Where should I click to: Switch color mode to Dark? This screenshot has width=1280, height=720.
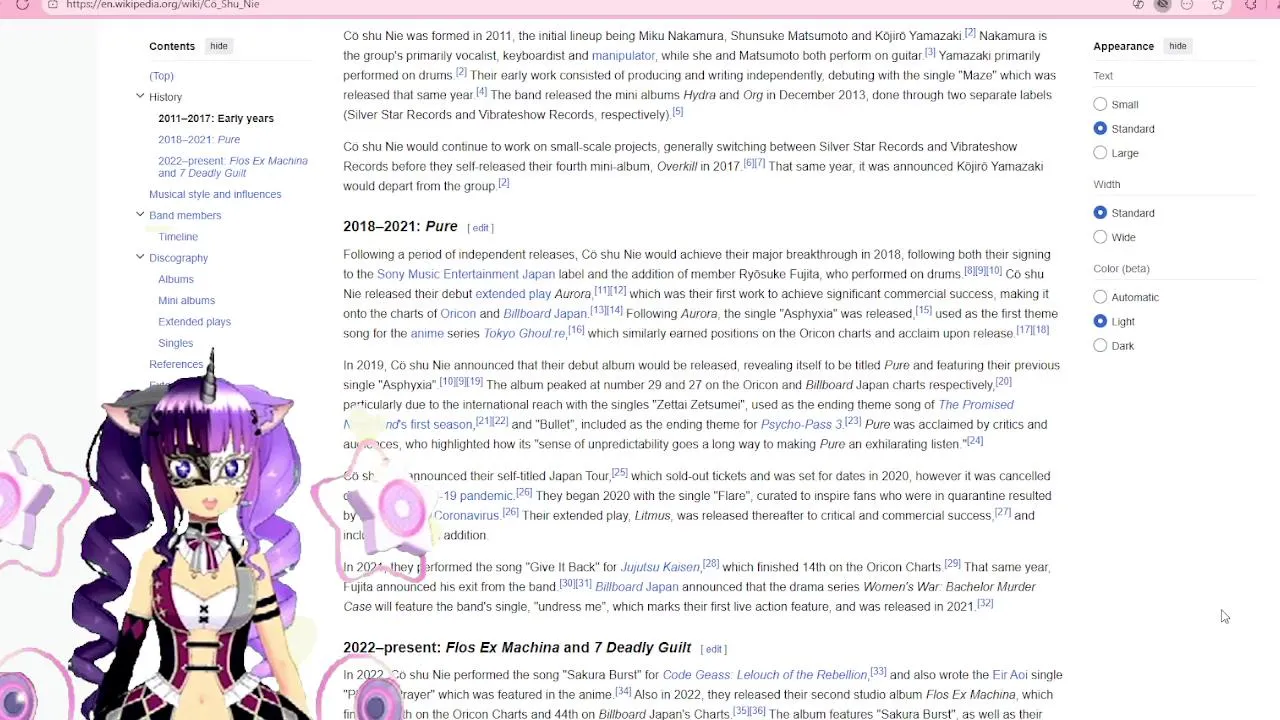1100,346
